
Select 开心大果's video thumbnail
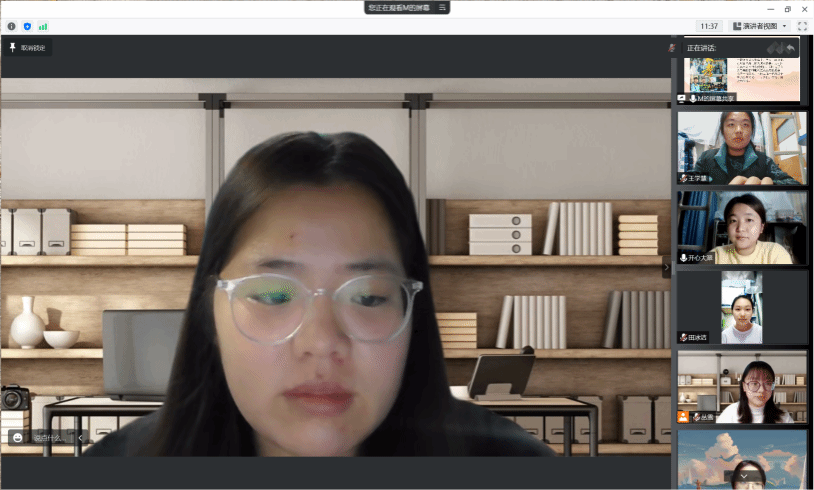[741, 227]
